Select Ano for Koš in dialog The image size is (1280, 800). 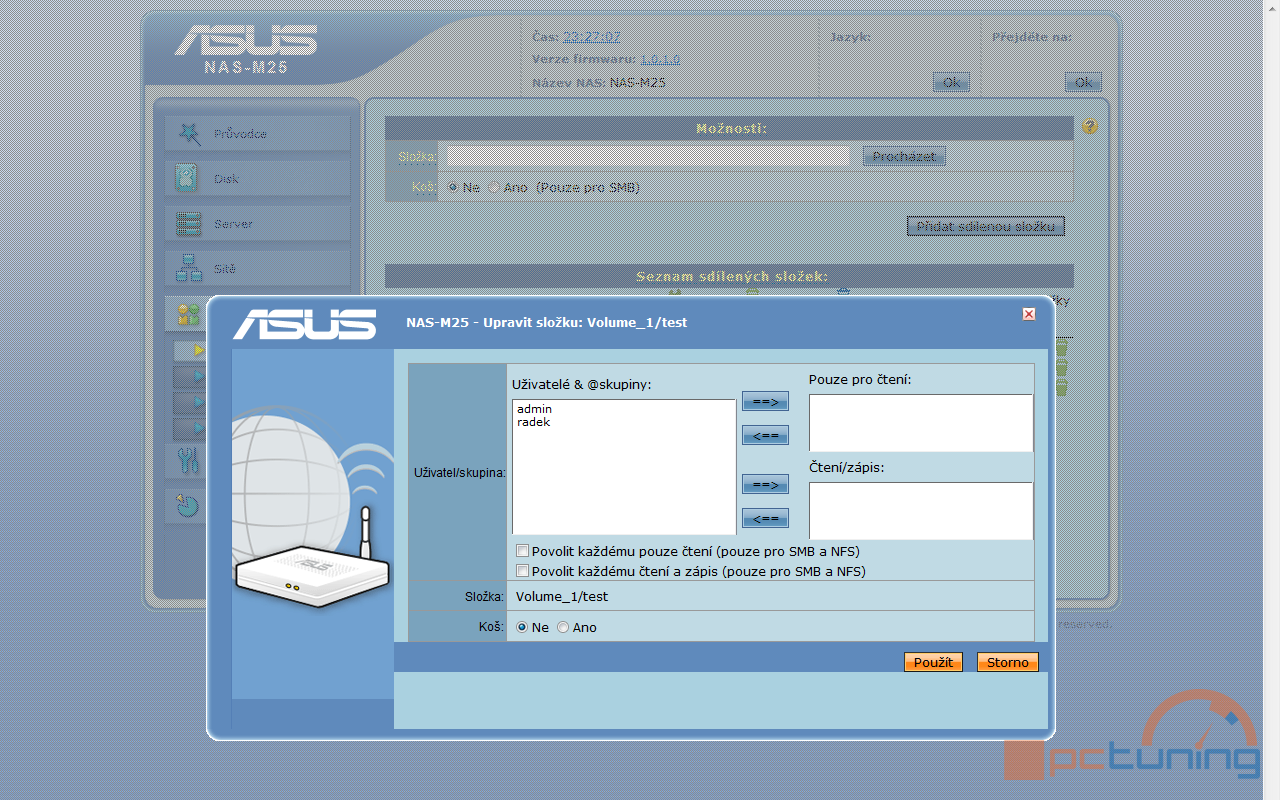[563, 627]
